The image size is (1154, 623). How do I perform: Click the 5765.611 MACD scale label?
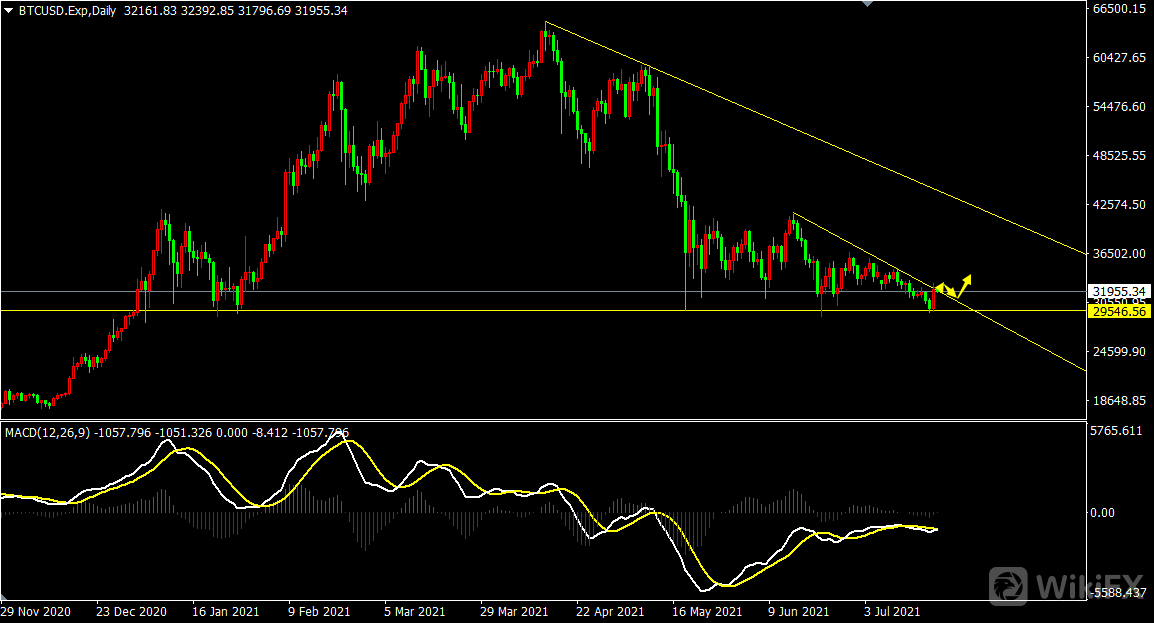[1116, 432]
